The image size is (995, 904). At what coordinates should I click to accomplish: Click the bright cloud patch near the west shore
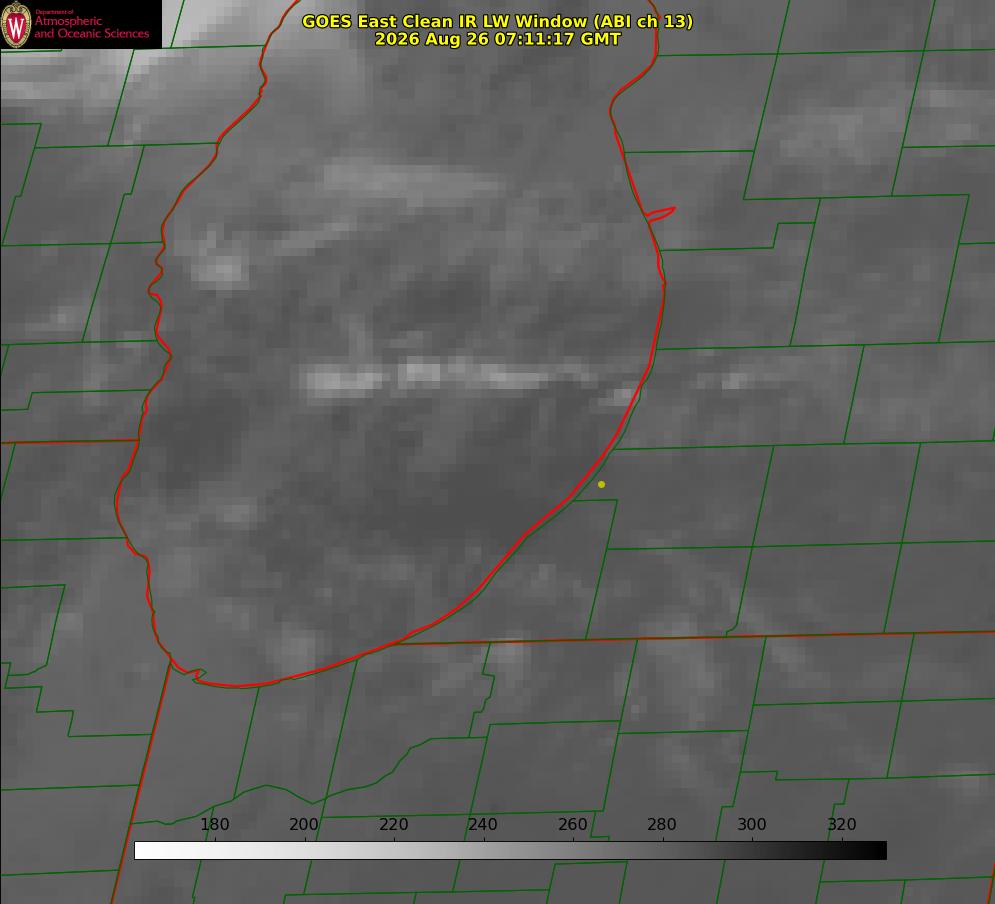tap(218, 268)
